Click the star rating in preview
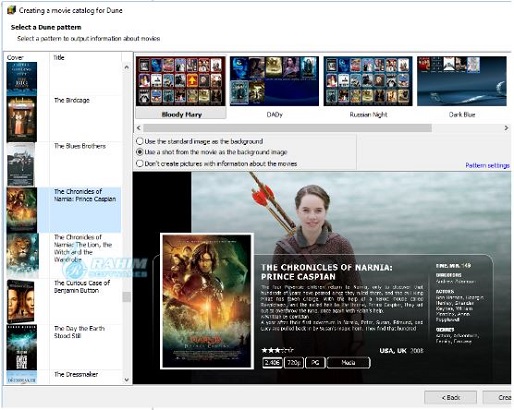The width and height of the screenshot is (514, 410). tap(277, 350)
